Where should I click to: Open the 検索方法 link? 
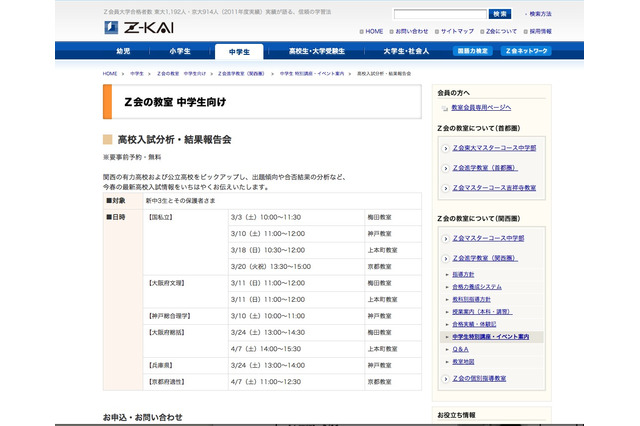click(x=540, y=14)
